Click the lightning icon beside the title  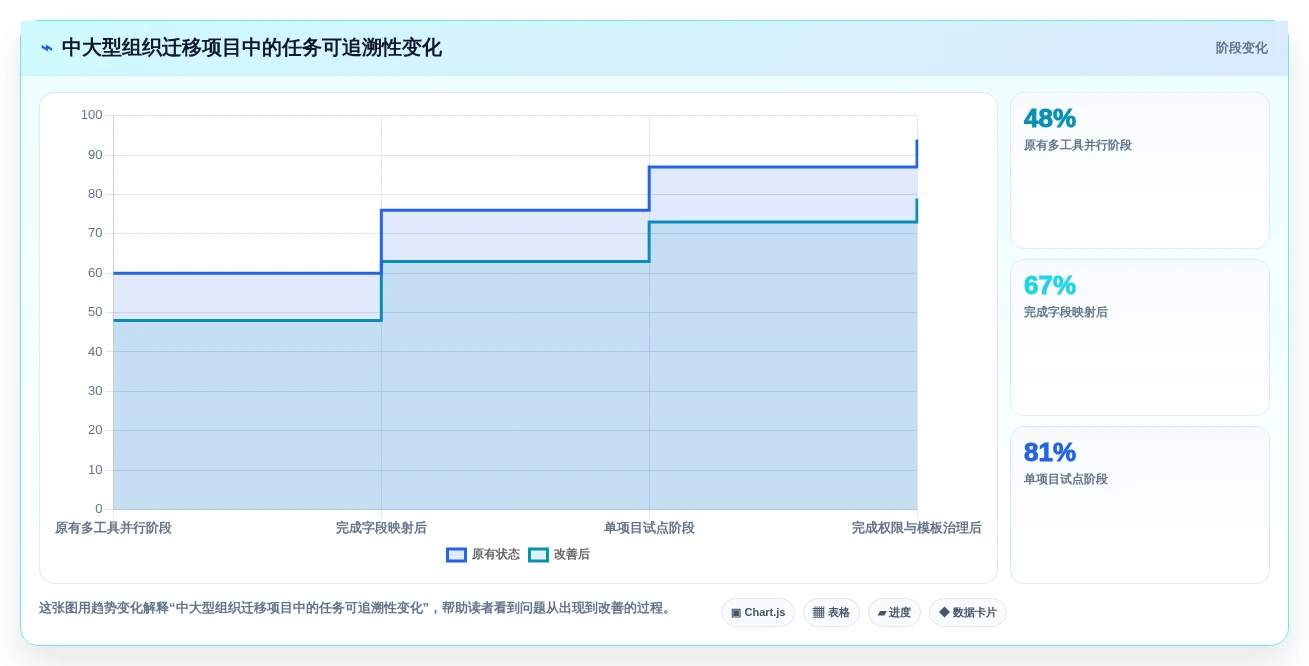[x=47, y=48]
